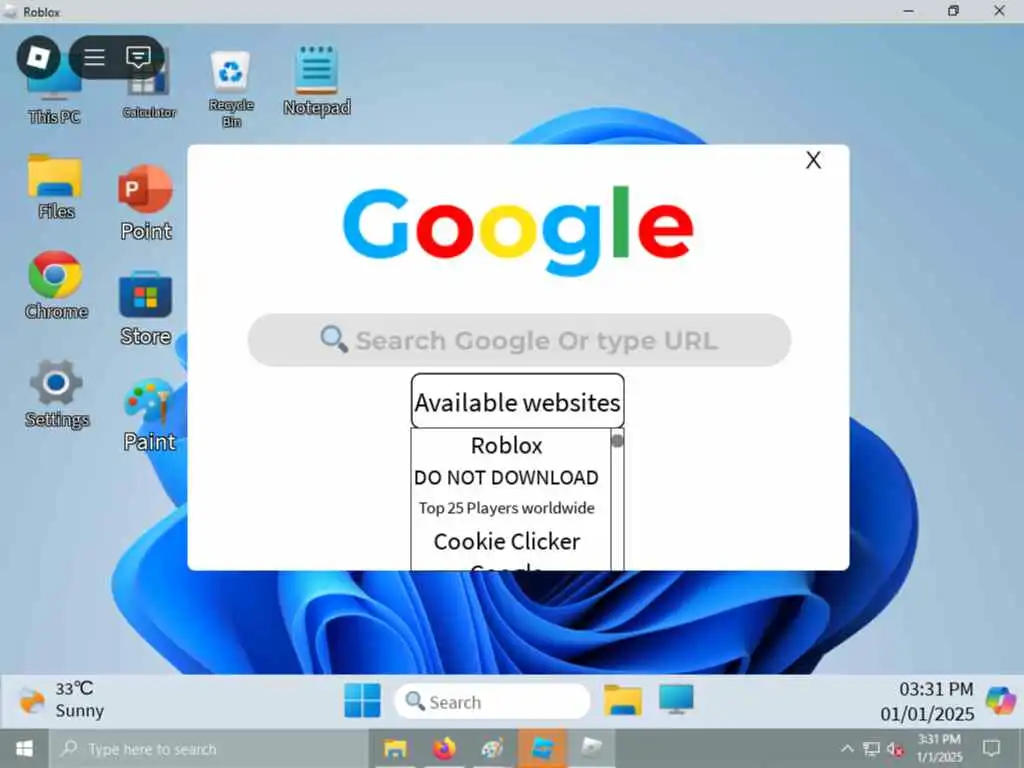Click the websites list scrollbar thumb
The width and height of the screenshot is (1024, 768).
[617, 440]
